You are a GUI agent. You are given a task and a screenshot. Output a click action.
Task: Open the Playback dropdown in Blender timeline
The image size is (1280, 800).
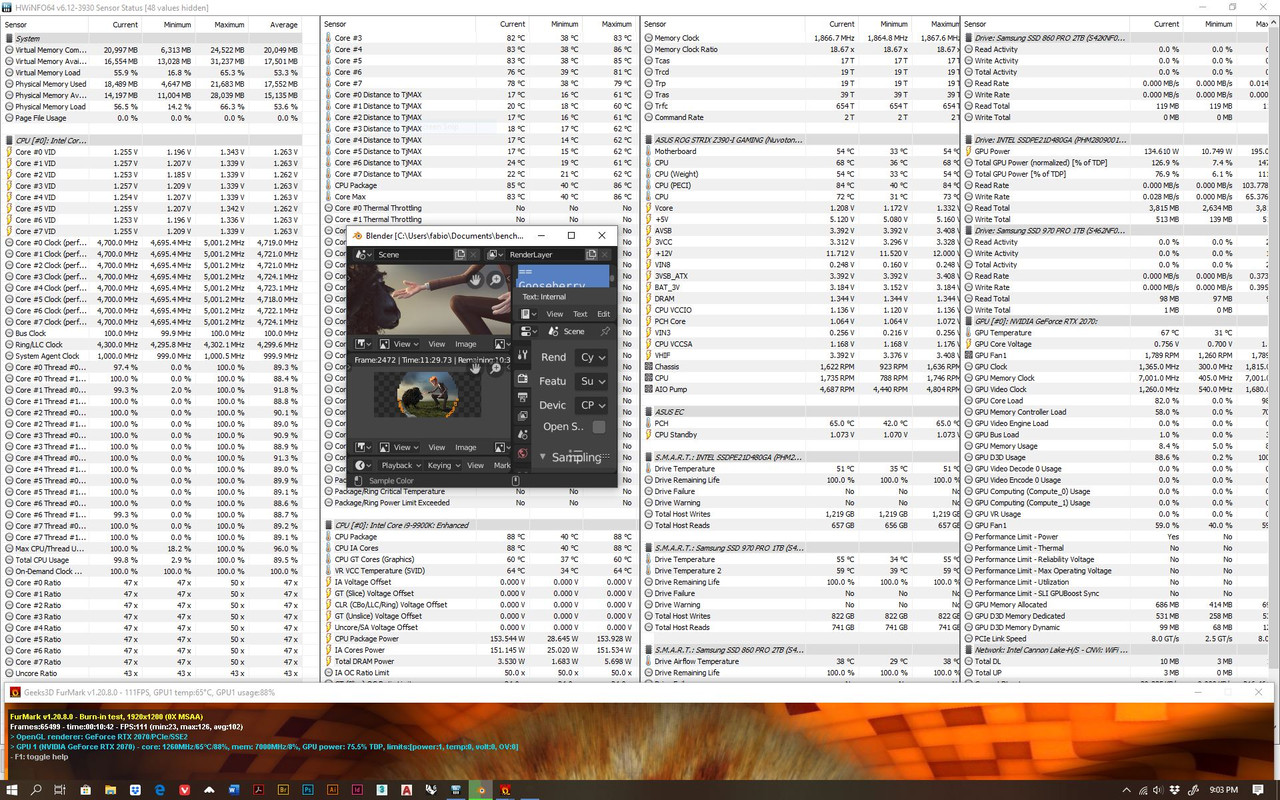pyautogui.click(x=401, y=465)
